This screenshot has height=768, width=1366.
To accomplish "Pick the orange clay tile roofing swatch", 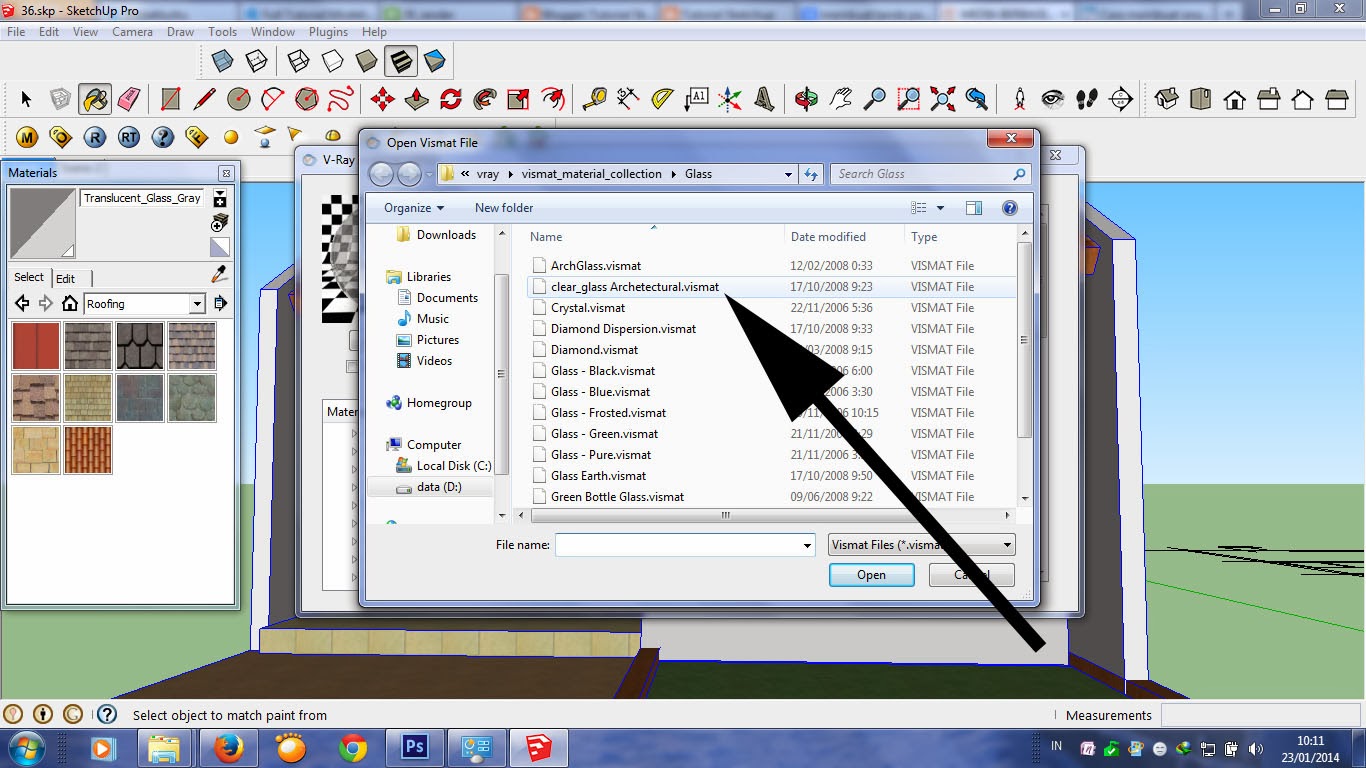I will coord(88,450).
